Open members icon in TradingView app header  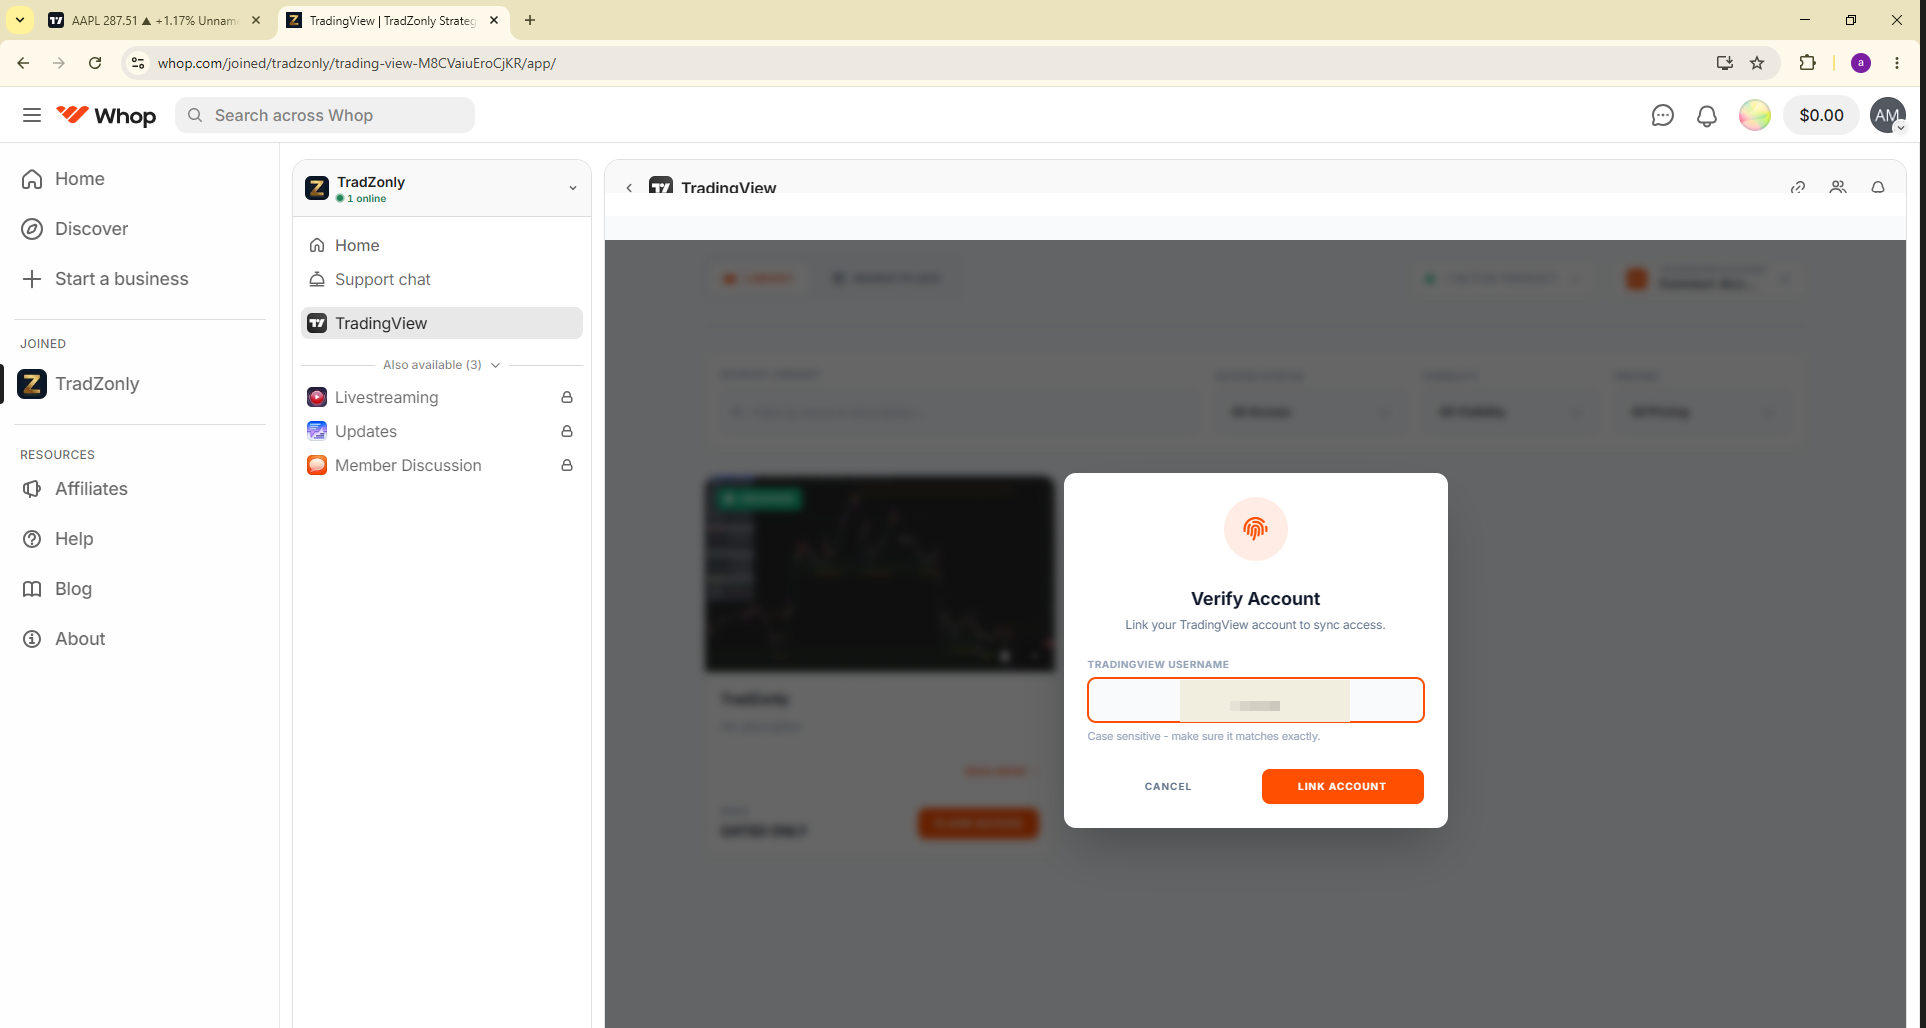tap(1838, 187)
